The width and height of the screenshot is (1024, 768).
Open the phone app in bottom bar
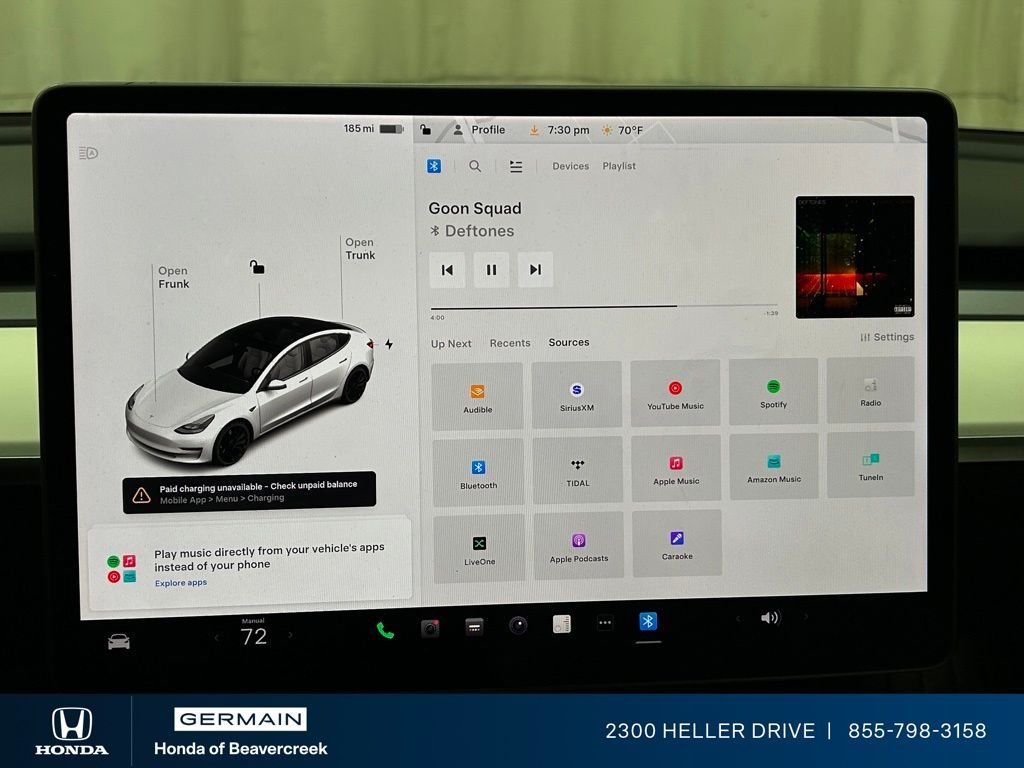pyautogui.click(x=385, y=629)
